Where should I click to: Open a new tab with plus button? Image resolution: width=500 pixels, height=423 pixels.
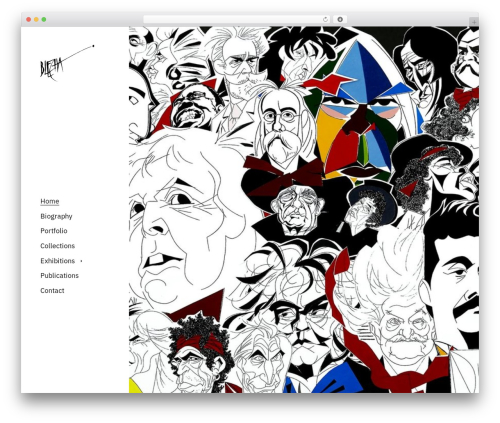(474, 22)
